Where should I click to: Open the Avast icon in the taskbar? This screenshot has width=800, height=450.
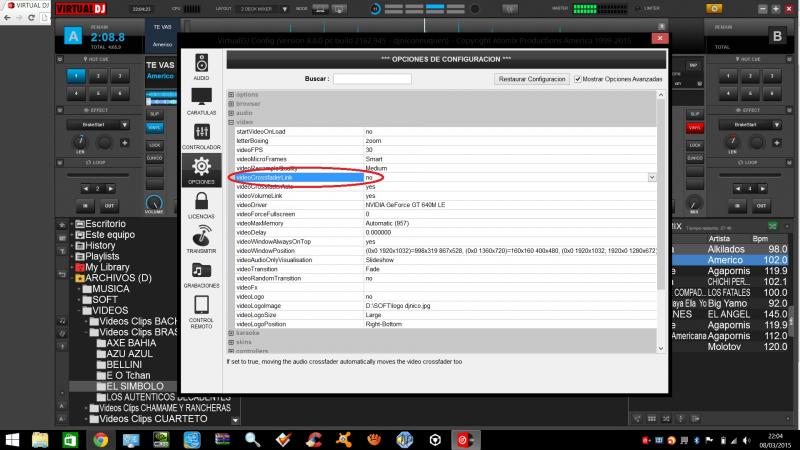[x=344, y=440]
